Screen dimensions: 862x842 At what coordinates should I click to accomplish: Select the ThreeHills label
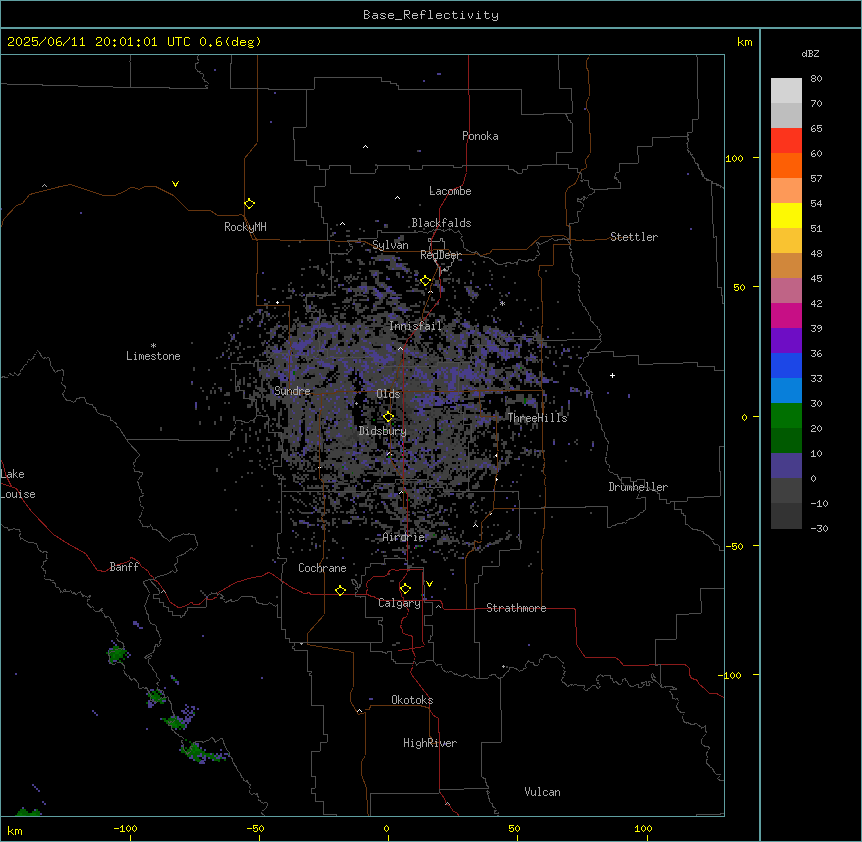pyautogui.click(x=537, y=418)
